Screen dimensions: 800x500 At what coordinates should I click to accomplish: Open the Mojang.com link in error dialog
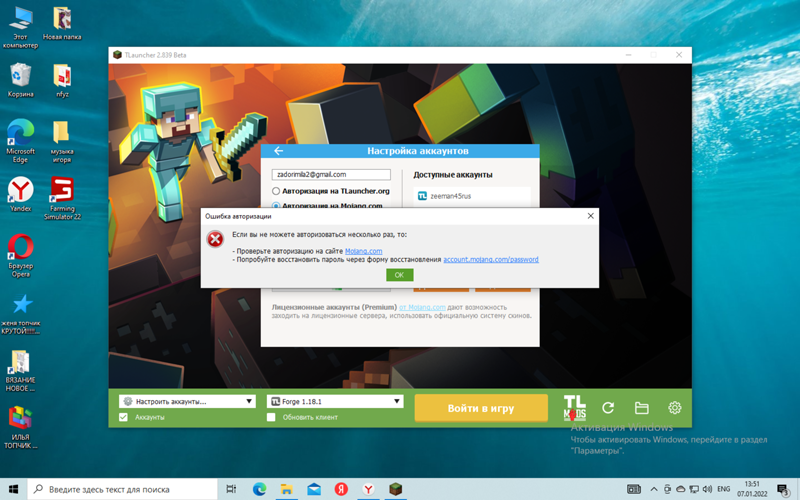(363, 251)
